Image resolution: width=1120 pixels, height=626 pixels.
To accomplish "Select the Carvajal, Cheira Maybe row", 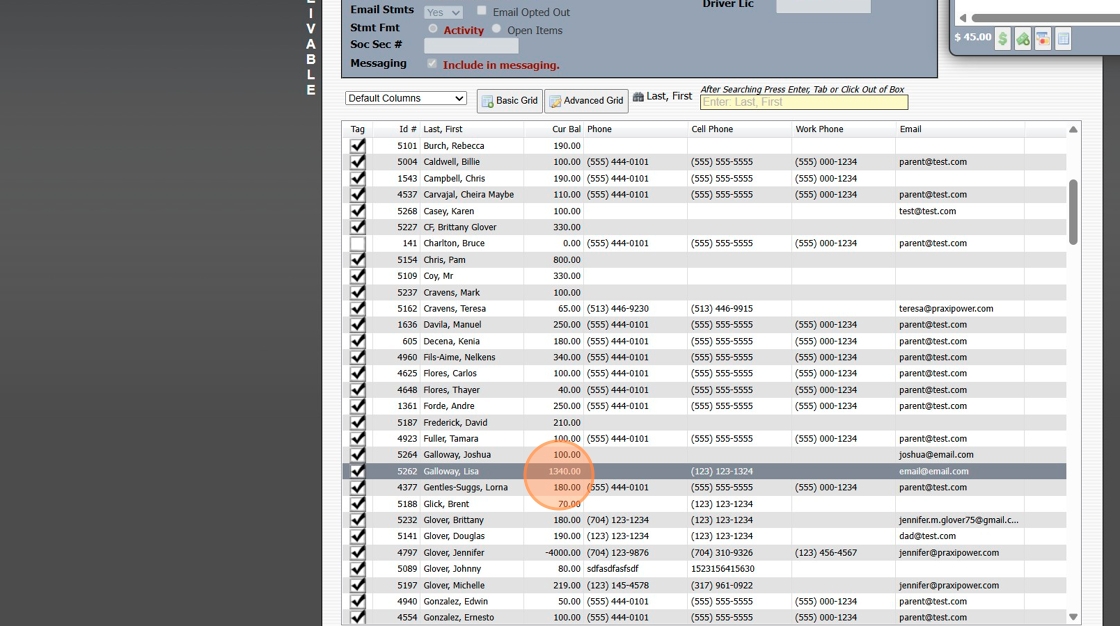I will (x=704, y=195).
